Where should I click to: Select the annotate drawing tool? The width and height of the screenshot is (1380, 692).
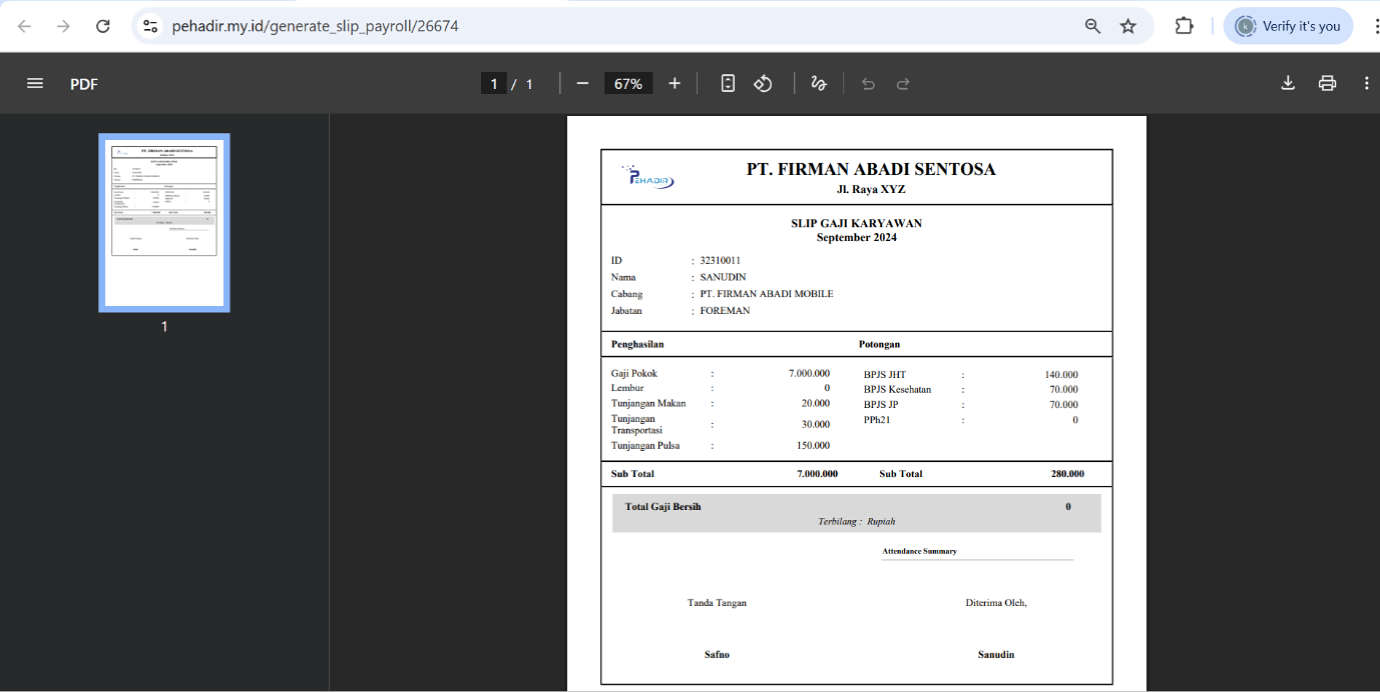[x=819, y=83]
